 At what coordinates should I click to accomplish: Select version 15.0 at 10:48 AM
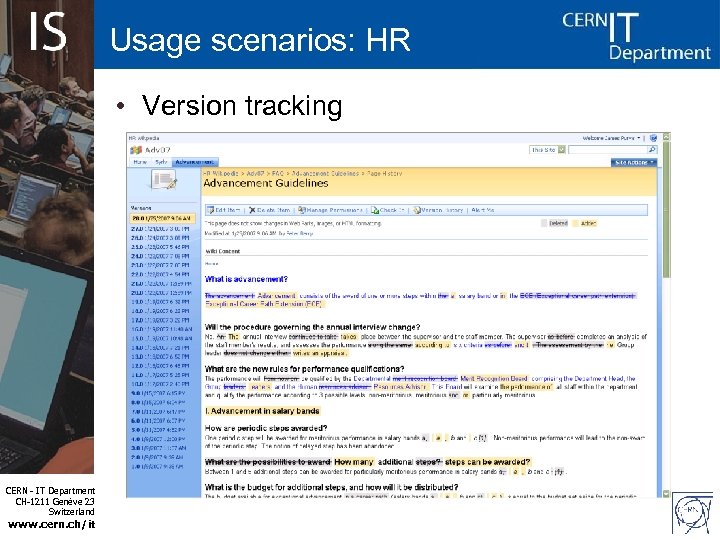[162, 338]
